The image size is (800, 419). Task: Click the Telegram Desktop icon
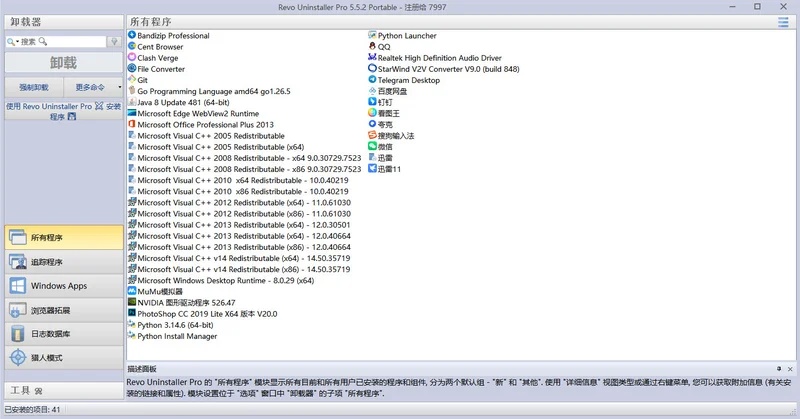(x=372, y=80)
